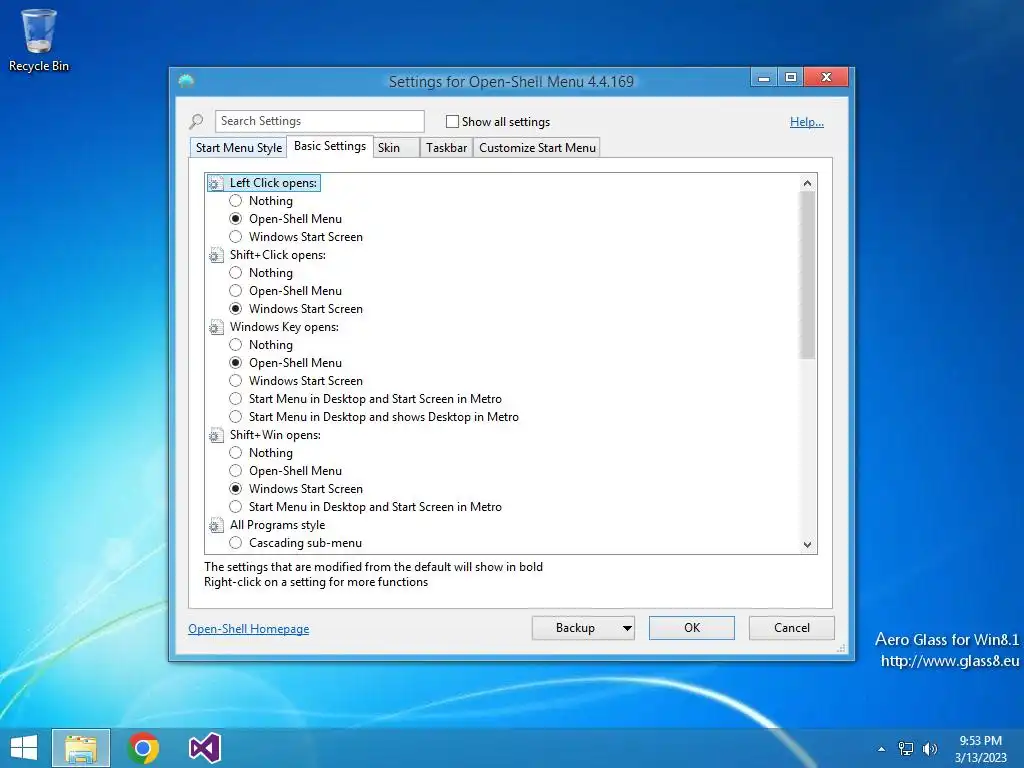Click the settings list scrollbar thumb

[x=807, y=275]
